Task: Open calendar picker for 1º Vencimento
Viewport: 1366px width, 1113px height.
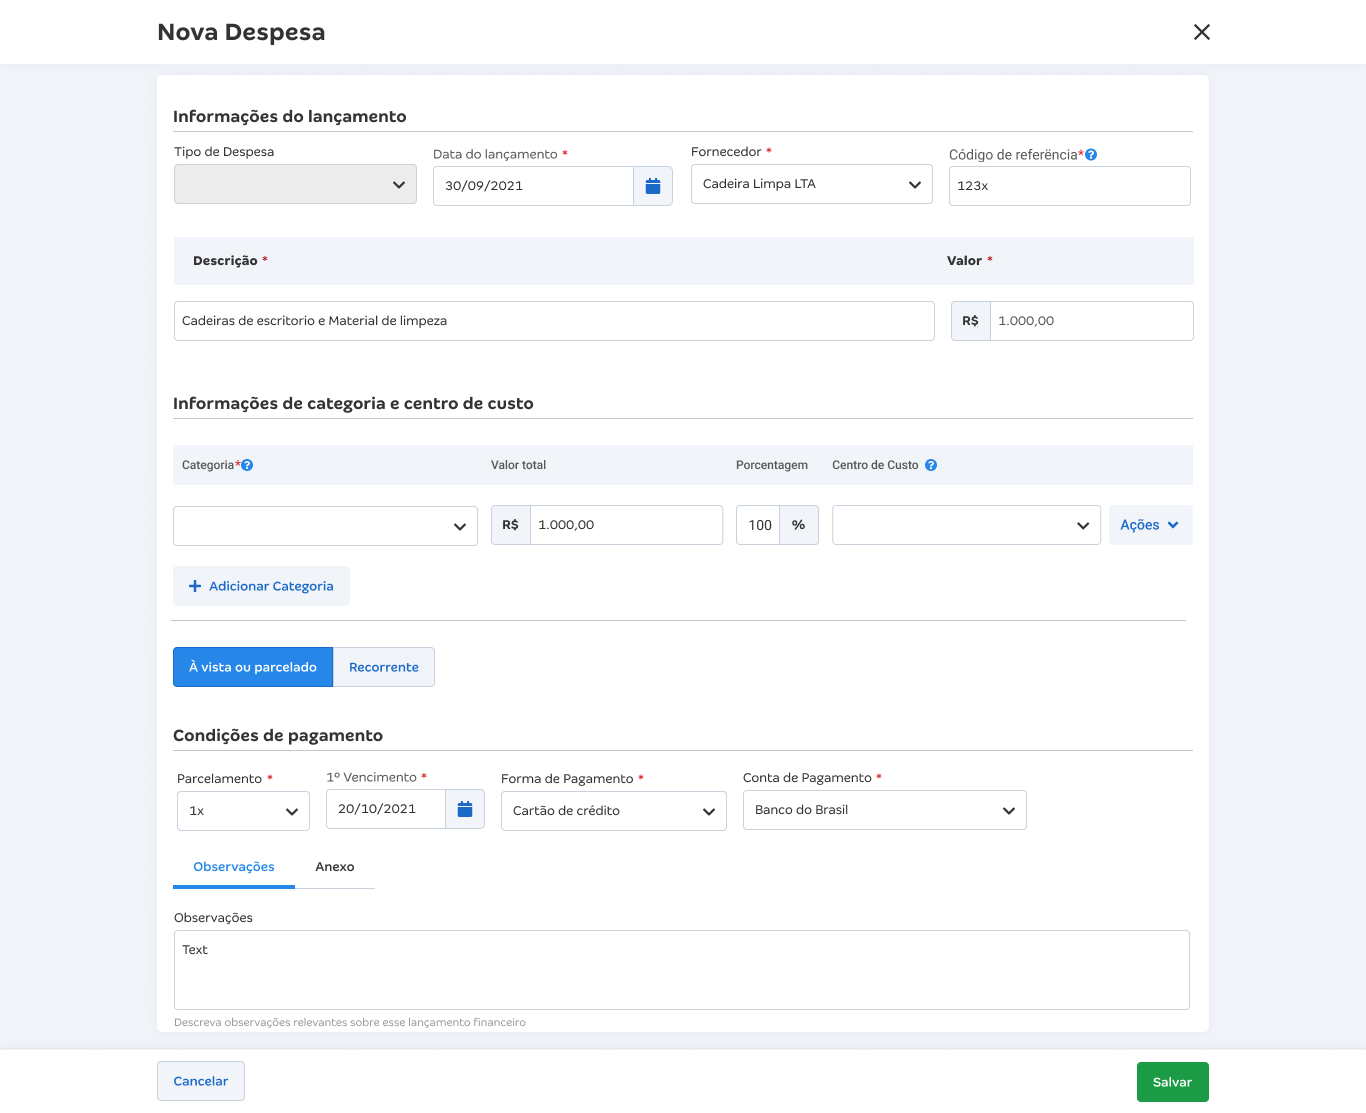Action: (465, 809)
